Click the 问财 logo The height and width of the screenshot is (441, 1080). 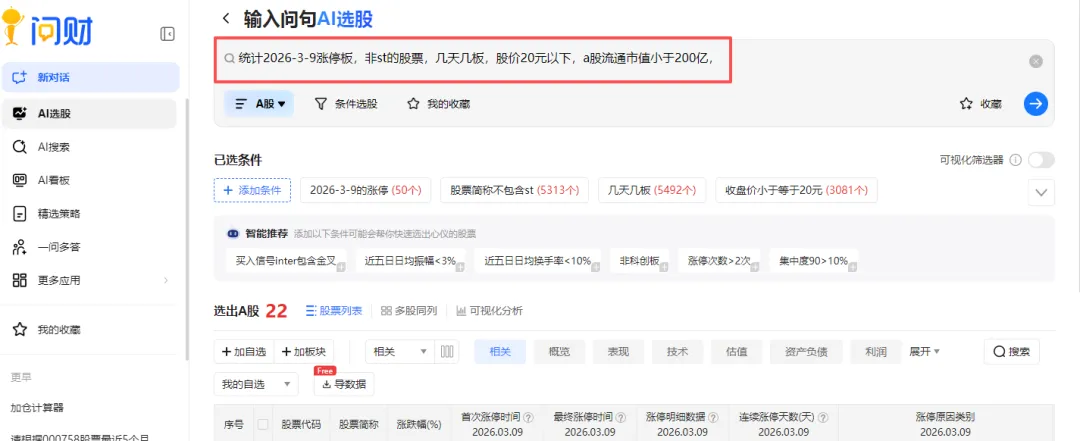click(47, 28)
